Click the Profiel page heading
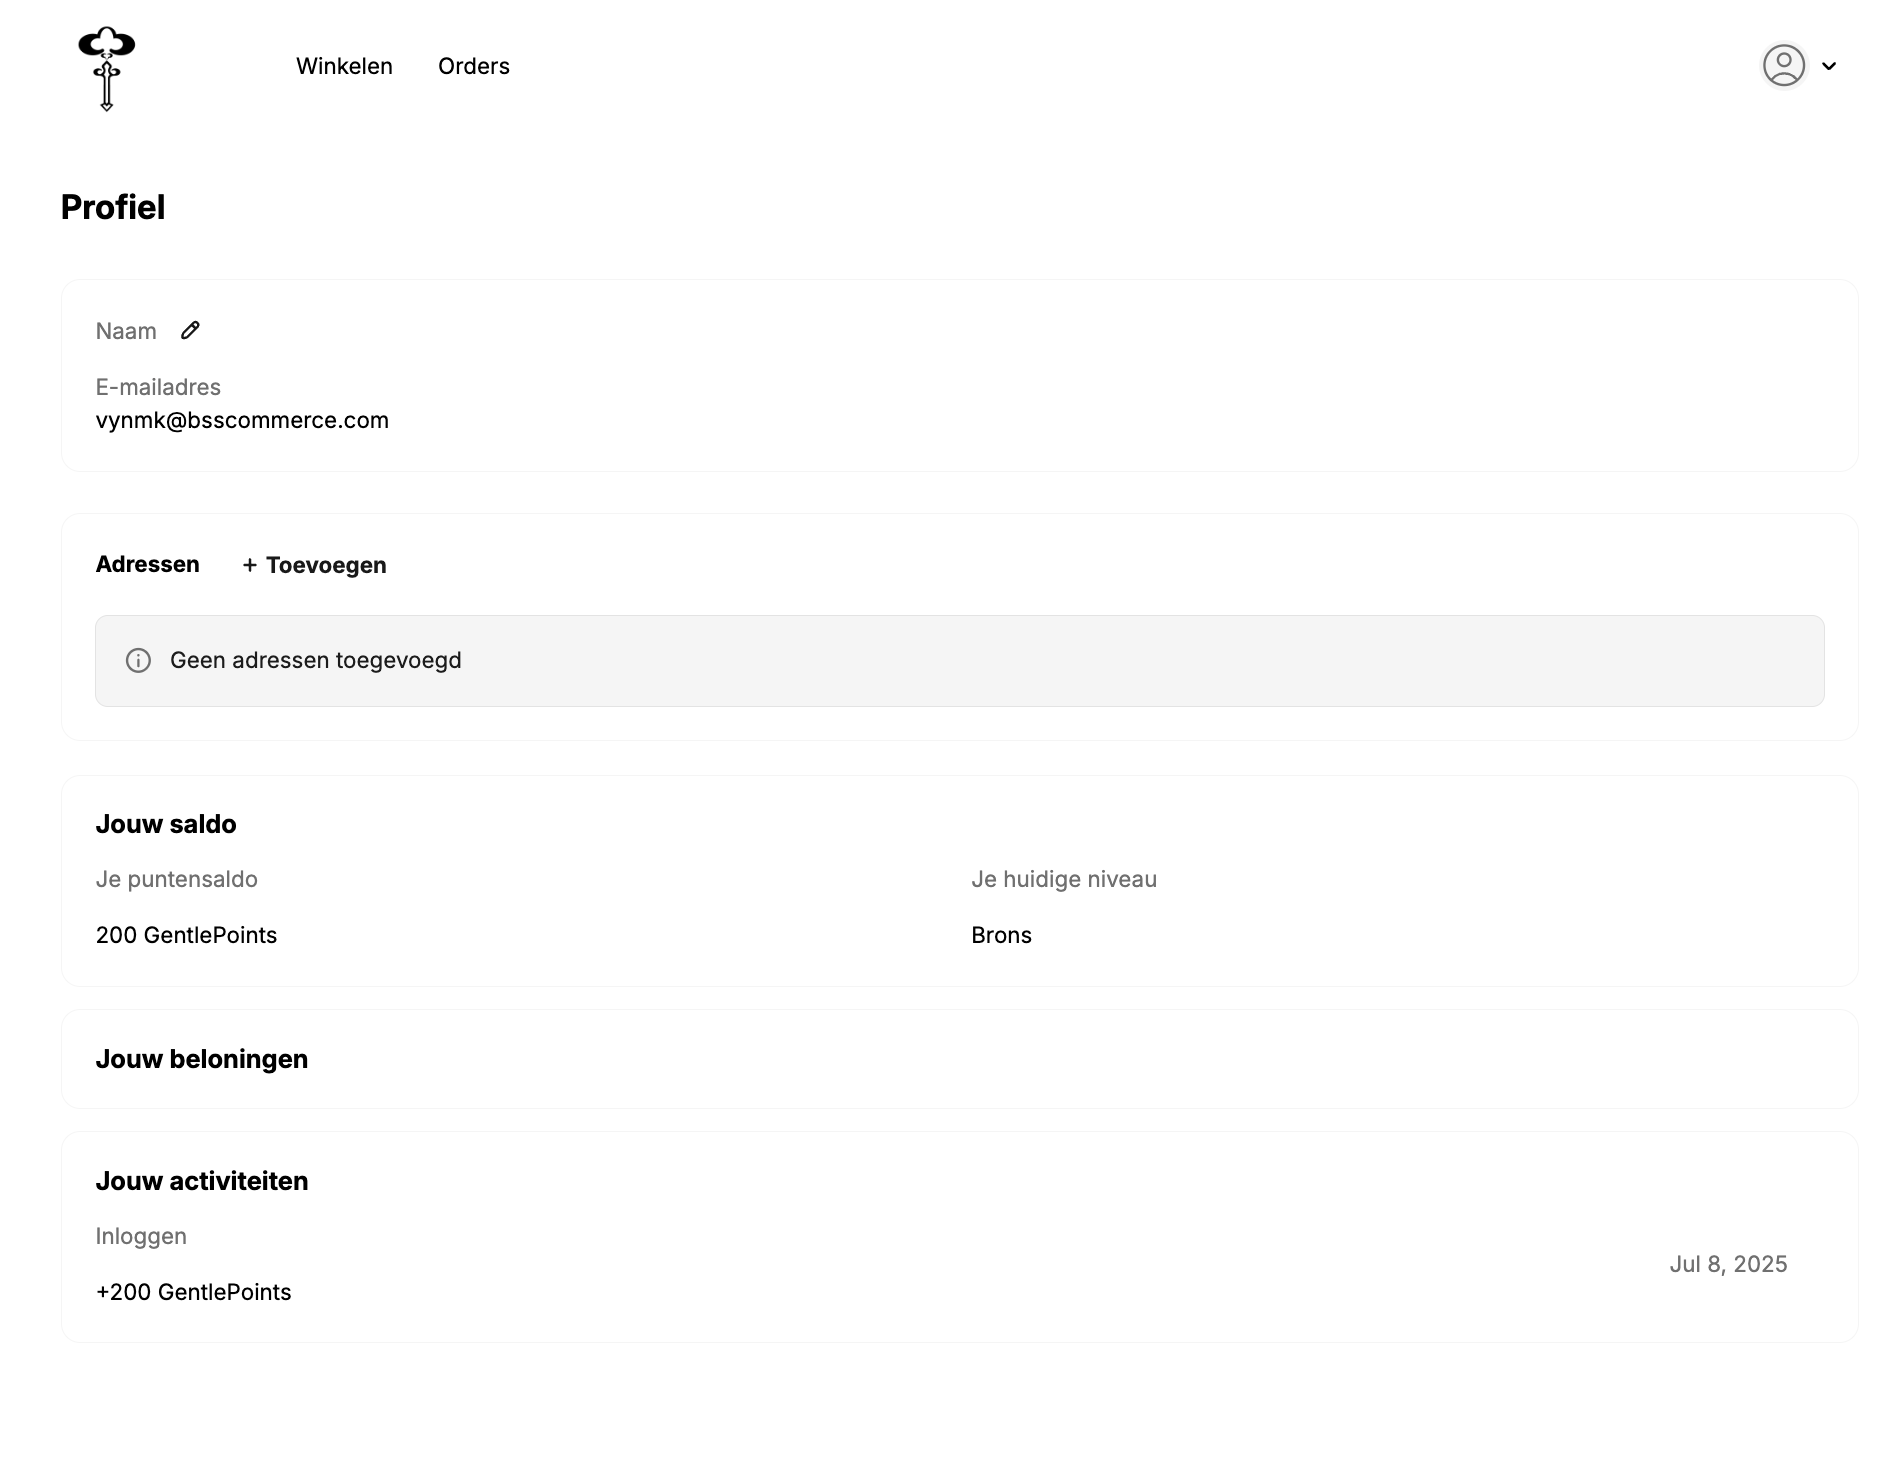 [x=113, y=207]
